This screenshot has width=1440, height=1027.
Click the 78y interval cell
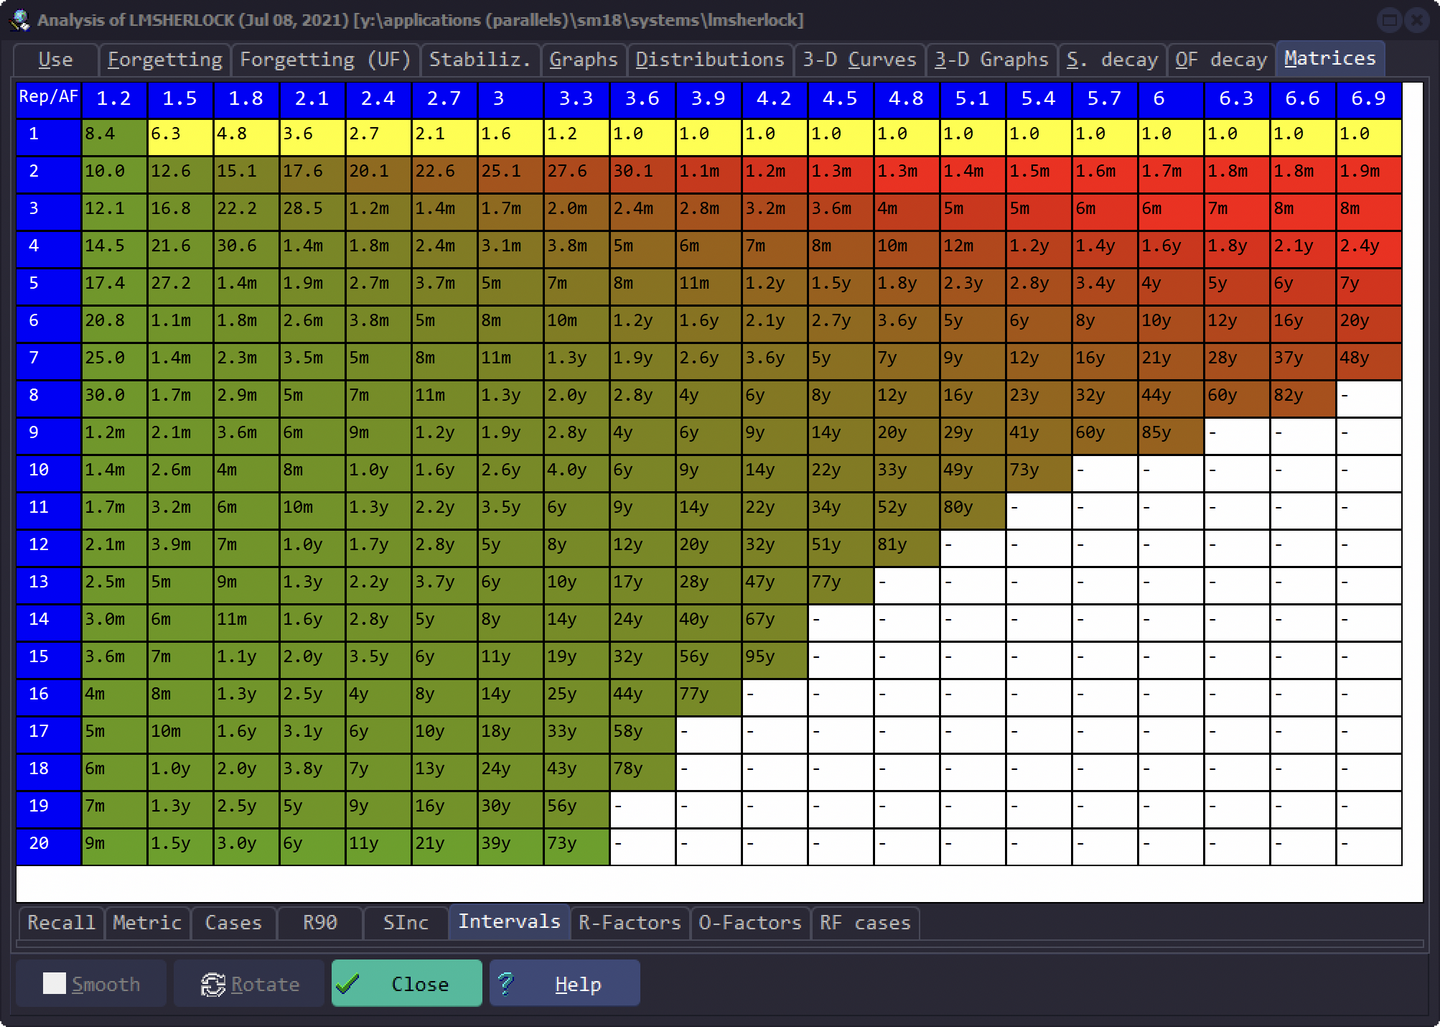tap(642, 772)
